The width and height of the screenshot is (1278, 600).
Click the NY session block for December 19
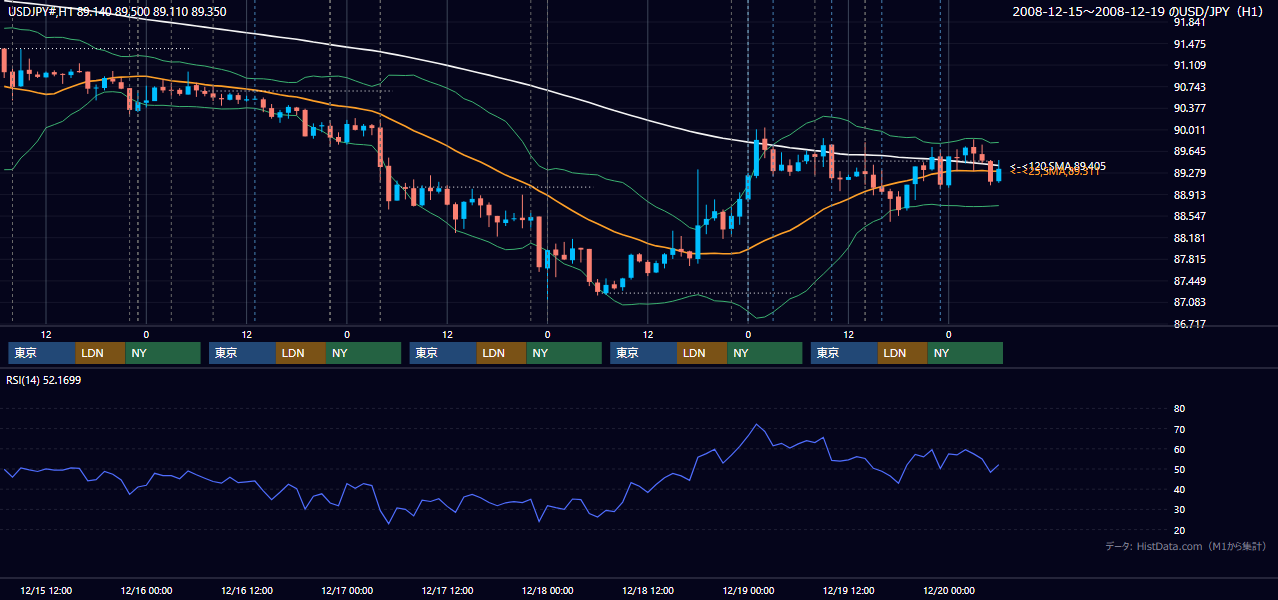pos(966,353)
